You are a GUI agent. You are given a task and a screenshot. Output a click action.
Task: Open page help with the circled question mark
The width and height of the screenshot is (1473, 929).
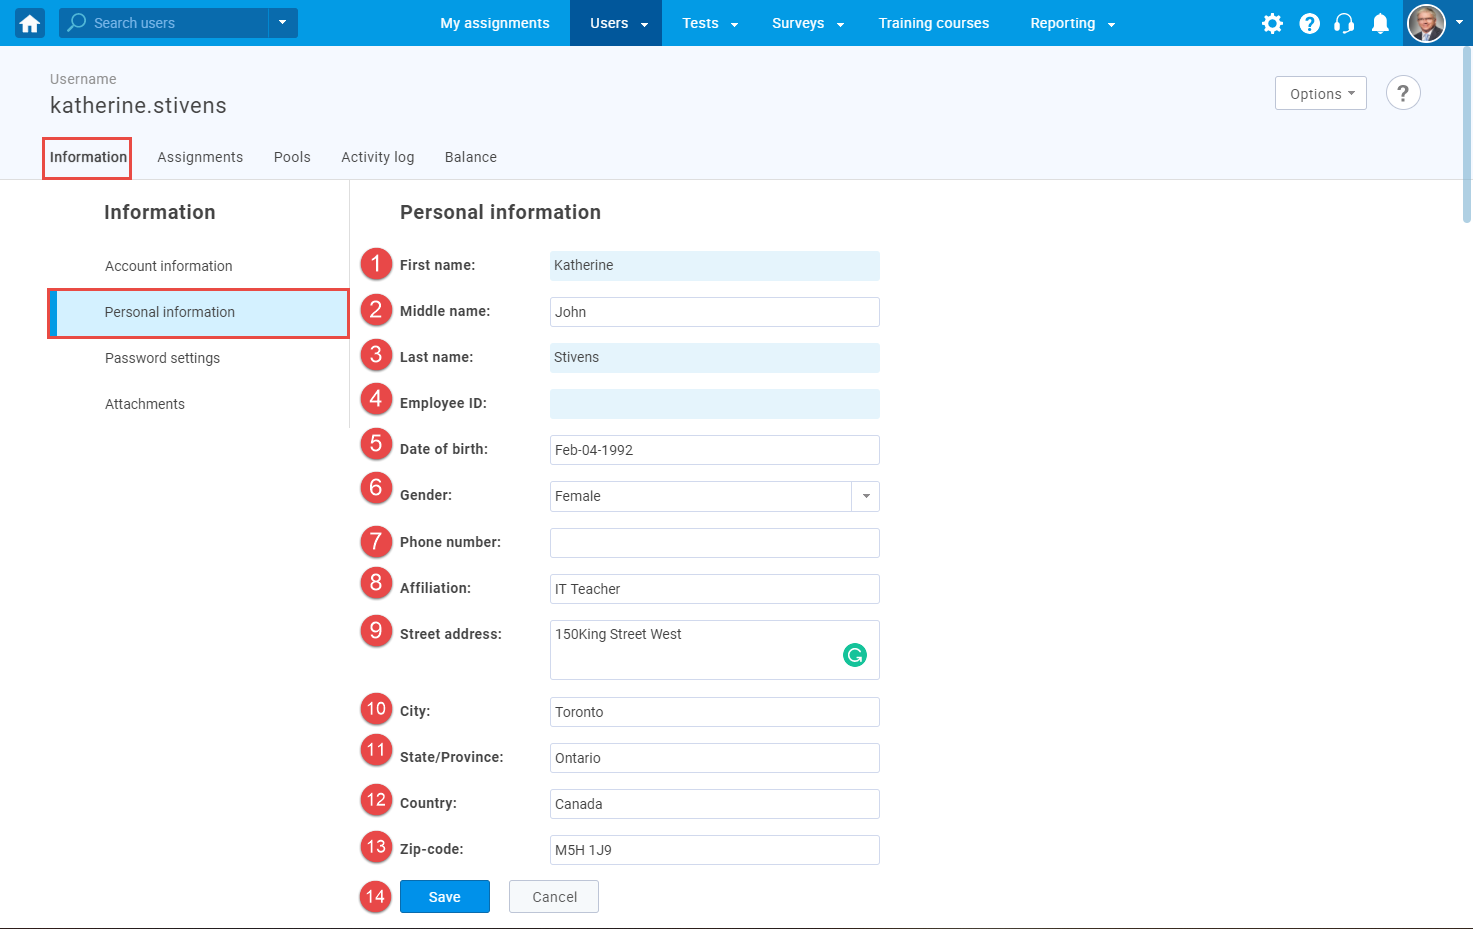(x=1403, y=92)
